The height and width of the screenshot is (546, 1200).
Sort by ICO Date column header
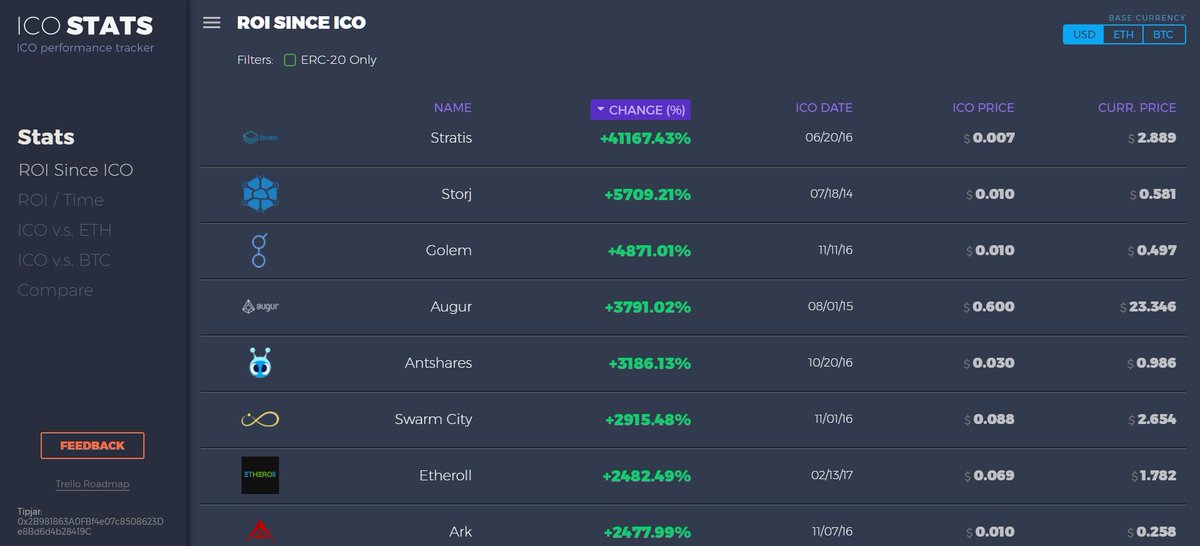824,108
